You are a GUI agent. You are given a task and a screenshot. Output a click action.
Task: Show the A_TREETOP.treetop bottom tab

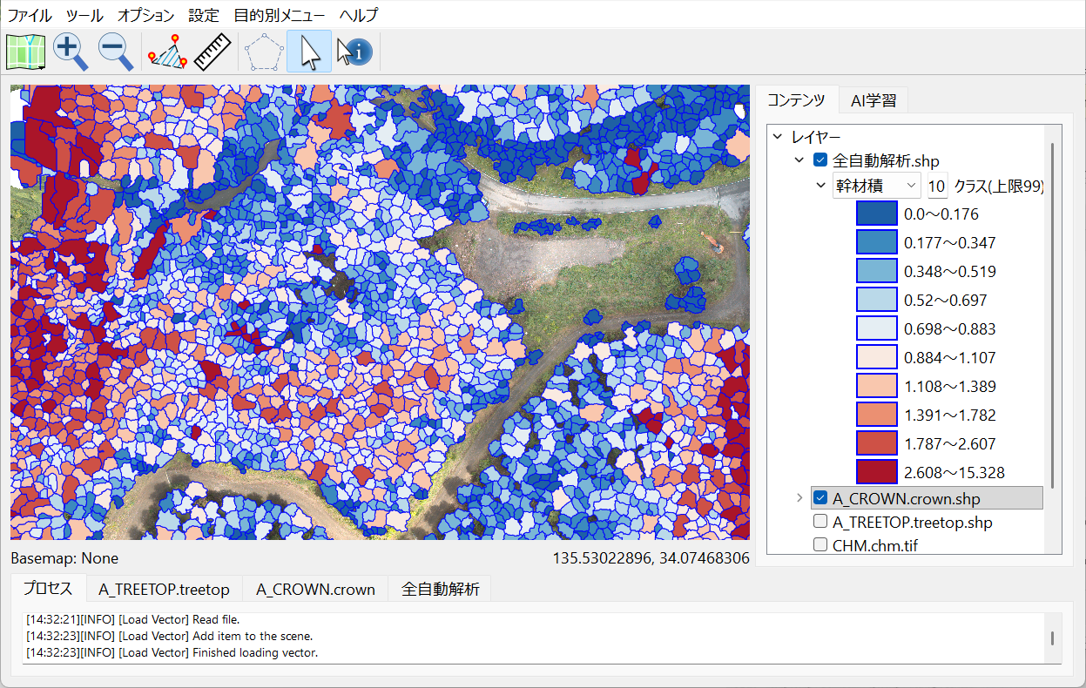[164, 589]
